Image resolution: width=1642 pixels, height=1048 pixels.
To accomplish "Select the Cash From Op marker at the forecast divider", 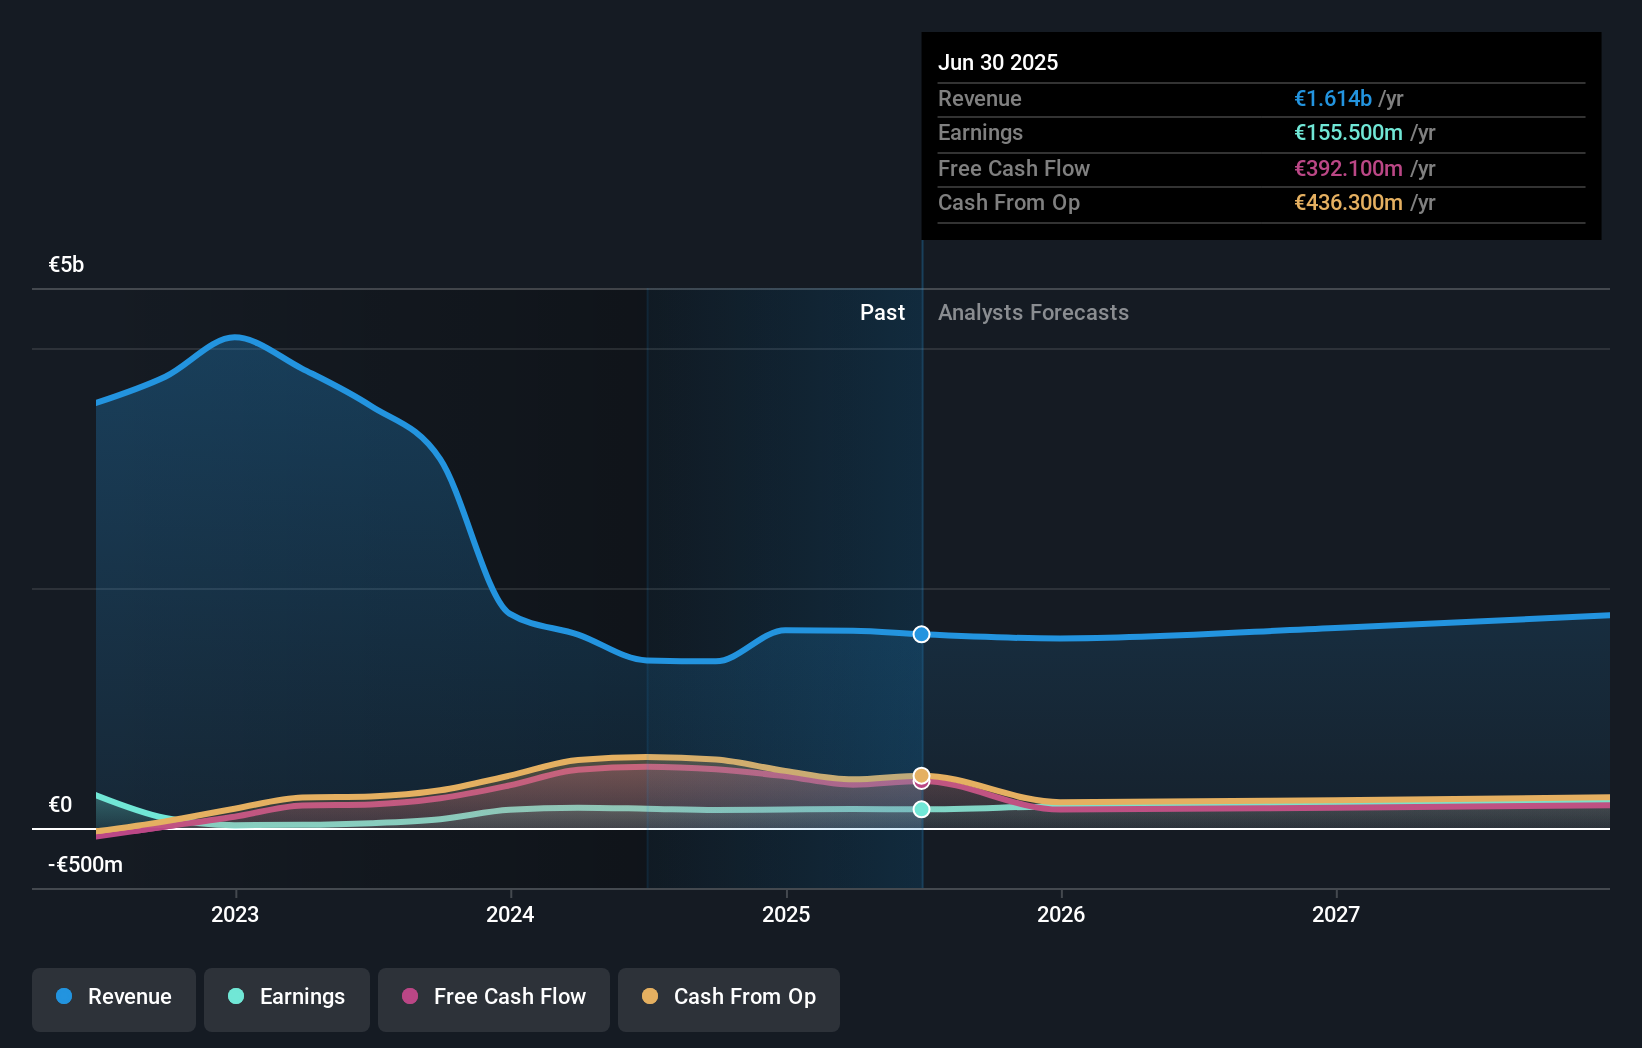I will tap(921, 774).
